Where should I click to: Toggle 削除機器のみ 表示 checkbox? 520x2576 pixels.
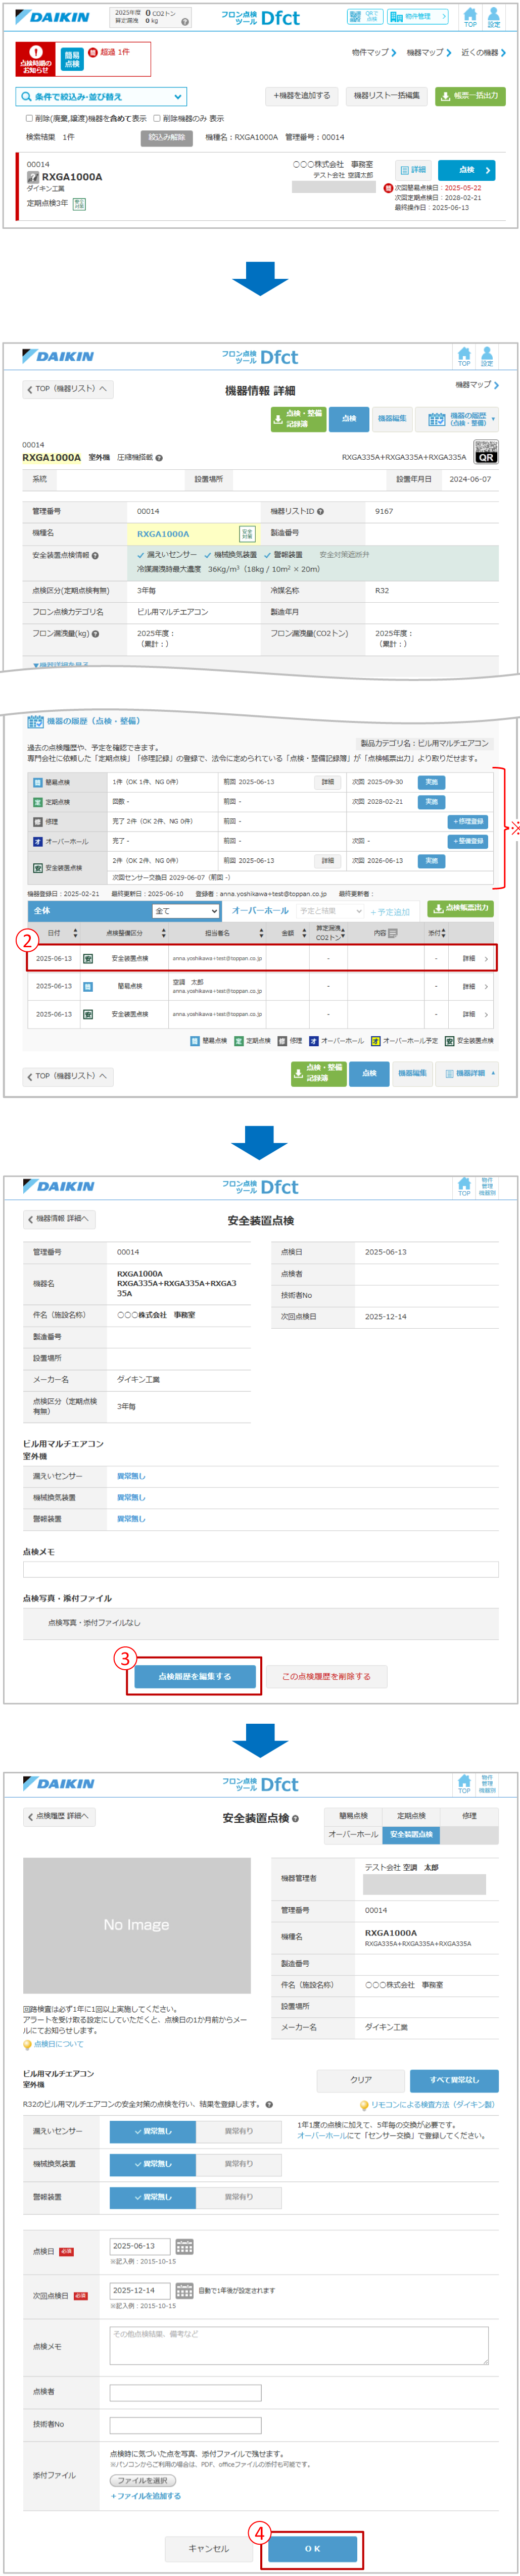tap(156, 118)
